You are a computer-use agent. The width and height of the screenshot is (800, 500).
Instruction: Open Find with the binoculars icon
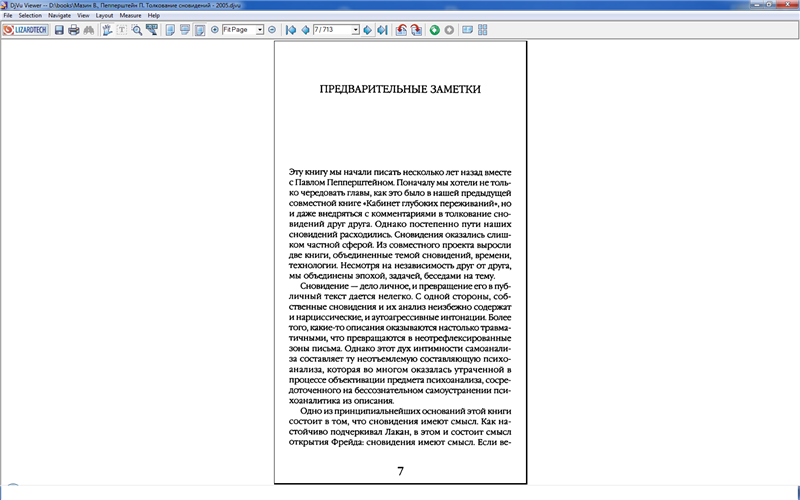tap(87, 30)
